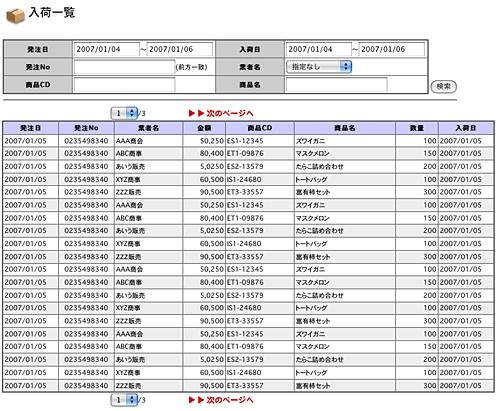The height and width of the screenshot is (411, 500).
Task: Click the cardboard box icon beside 入荷一覧
Action: (x=15, y=15)
